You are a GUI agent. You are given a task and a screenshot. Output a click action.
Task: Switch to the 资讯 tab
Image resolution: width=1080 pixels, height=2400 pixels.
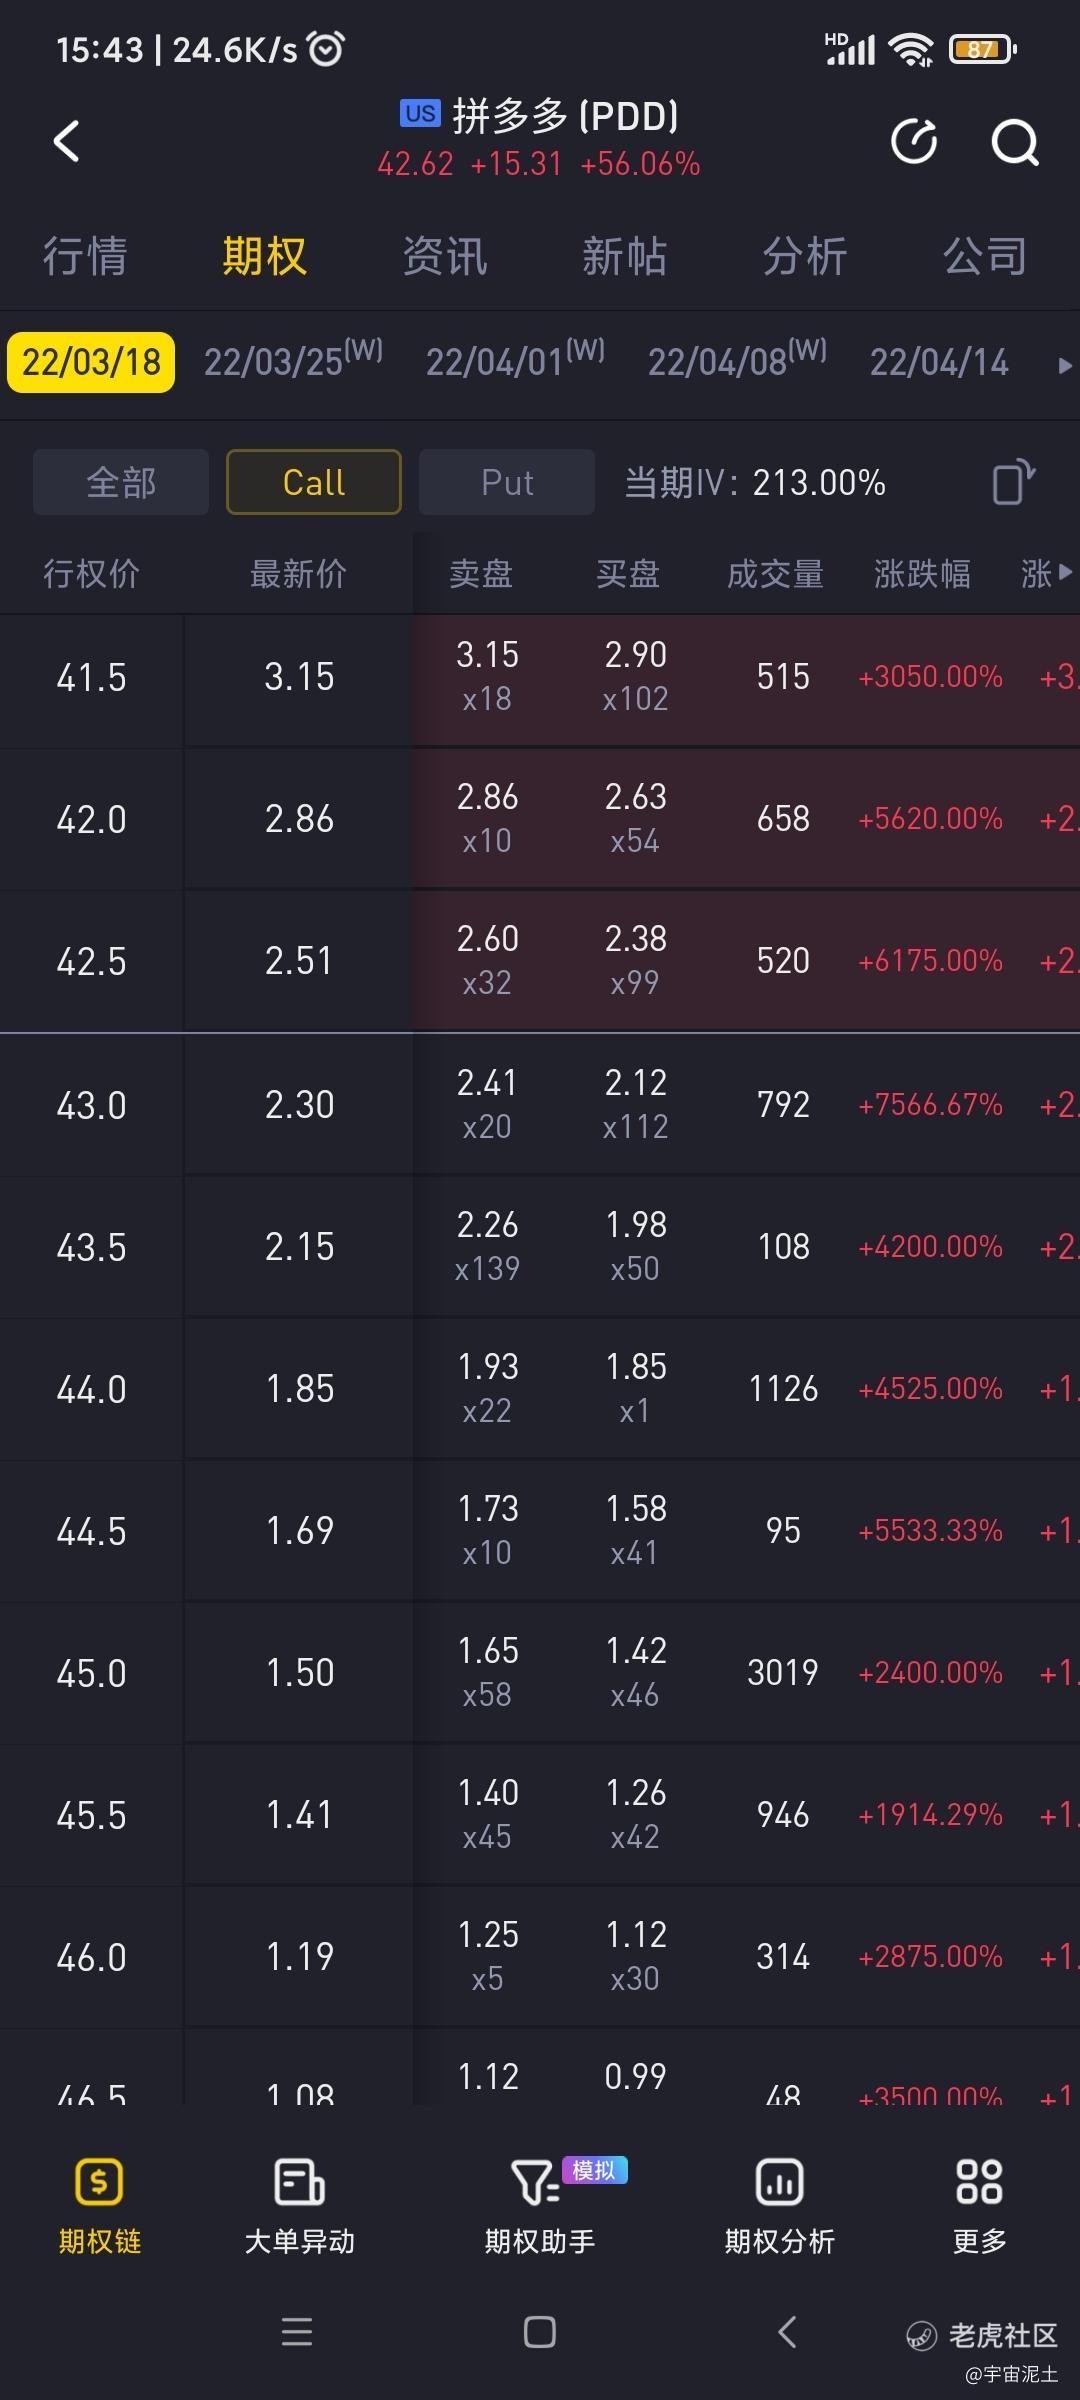point(445,256)
